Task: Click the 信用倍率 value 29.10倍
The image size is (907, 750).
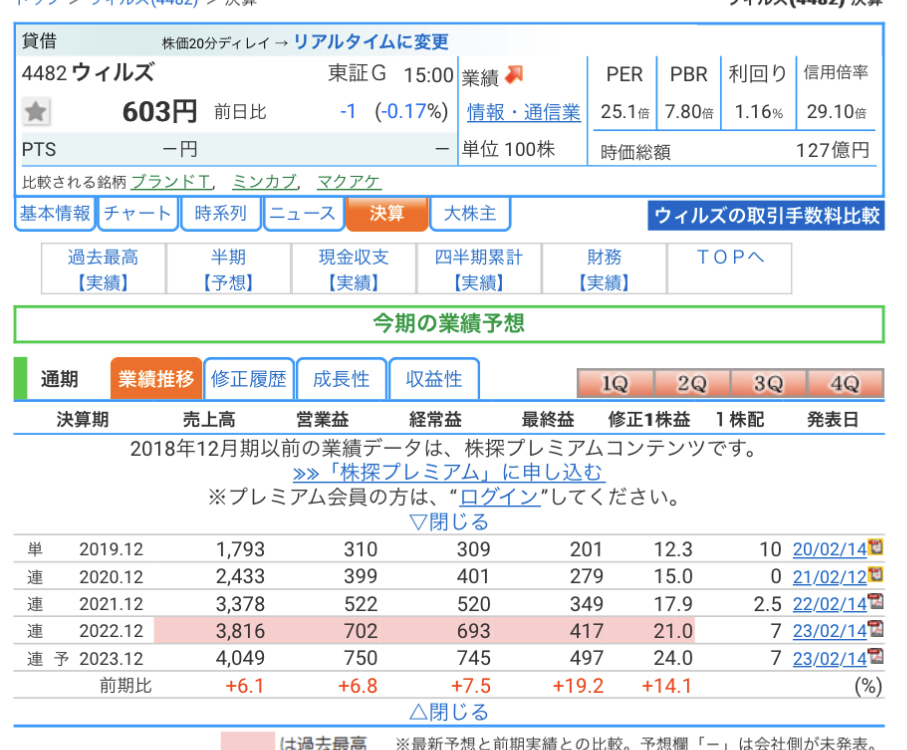Action: click(x=836, y=112)
